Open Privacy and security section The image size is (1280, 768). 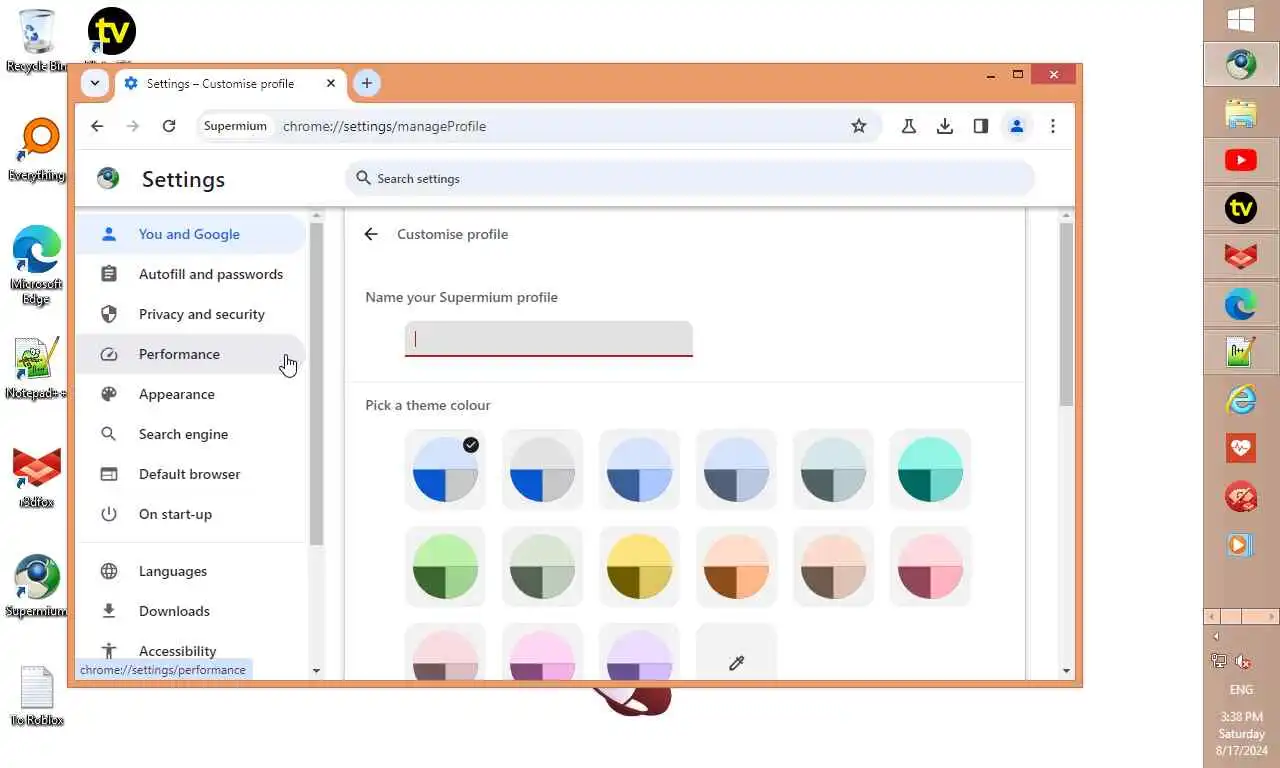190,314
